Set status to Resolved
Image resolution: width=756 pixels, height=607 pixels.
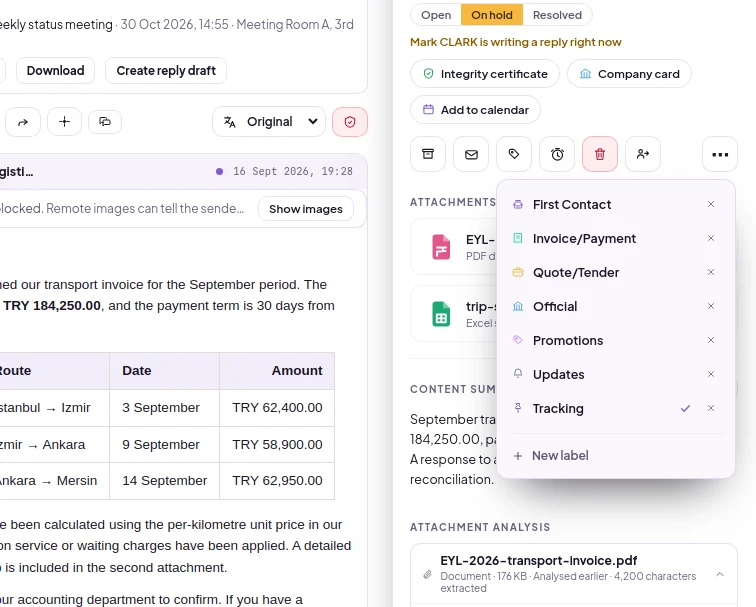coord(557,15)
